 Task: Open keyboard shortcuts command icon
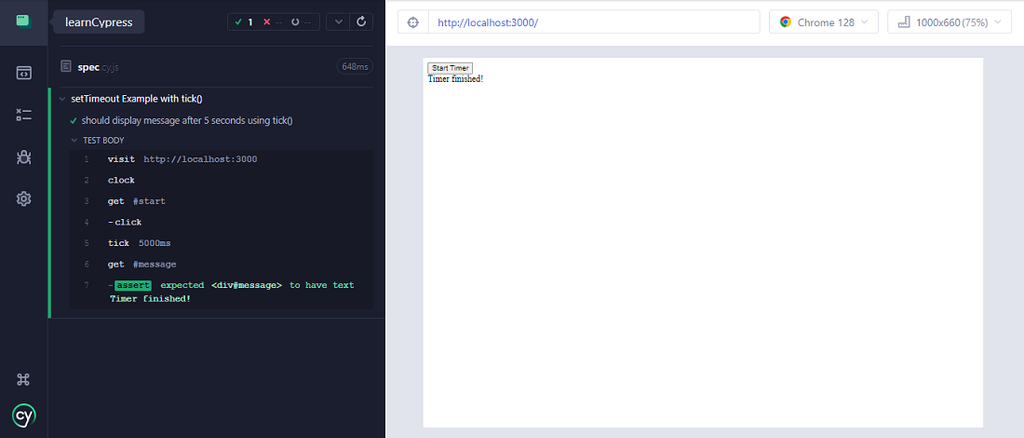[x=24, y=379]
